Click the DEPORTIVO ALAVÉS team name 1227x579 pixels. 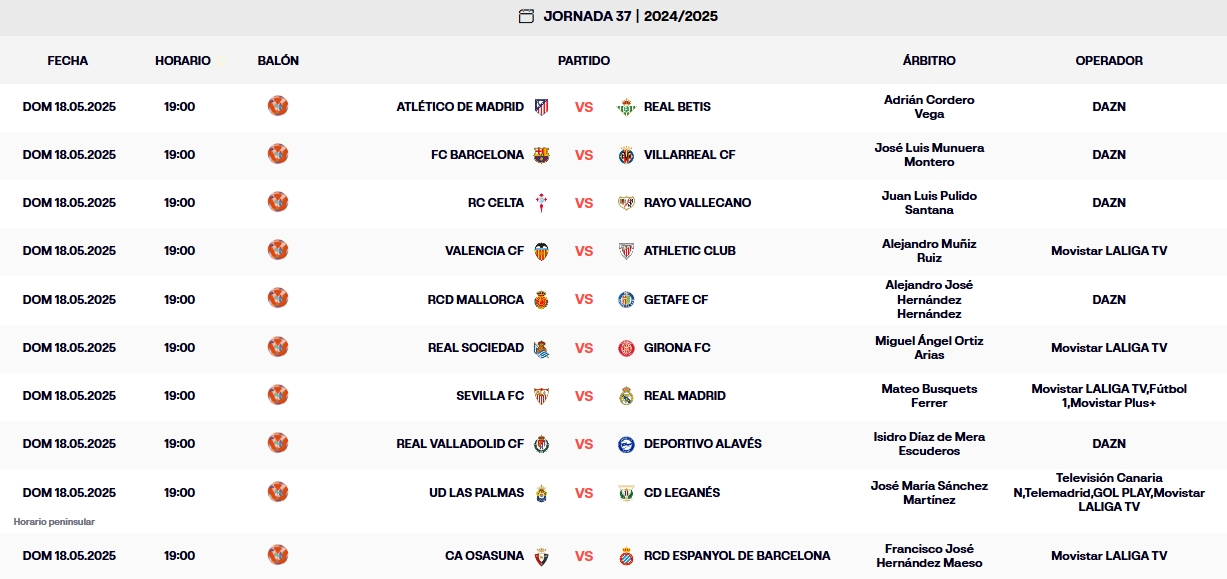703,444
